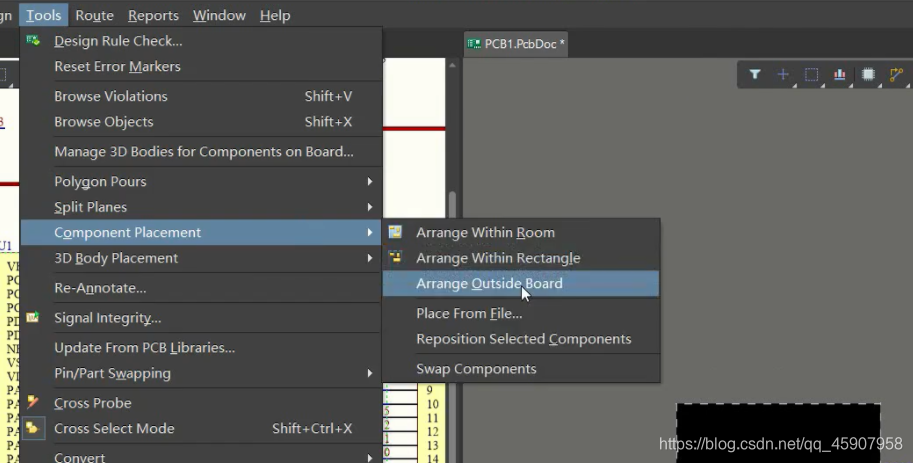The width and height of the screenshot is (913, 463).
Task: Click the Design Rule Check icon
Action: pyautogui.click(x=33, y=40)
